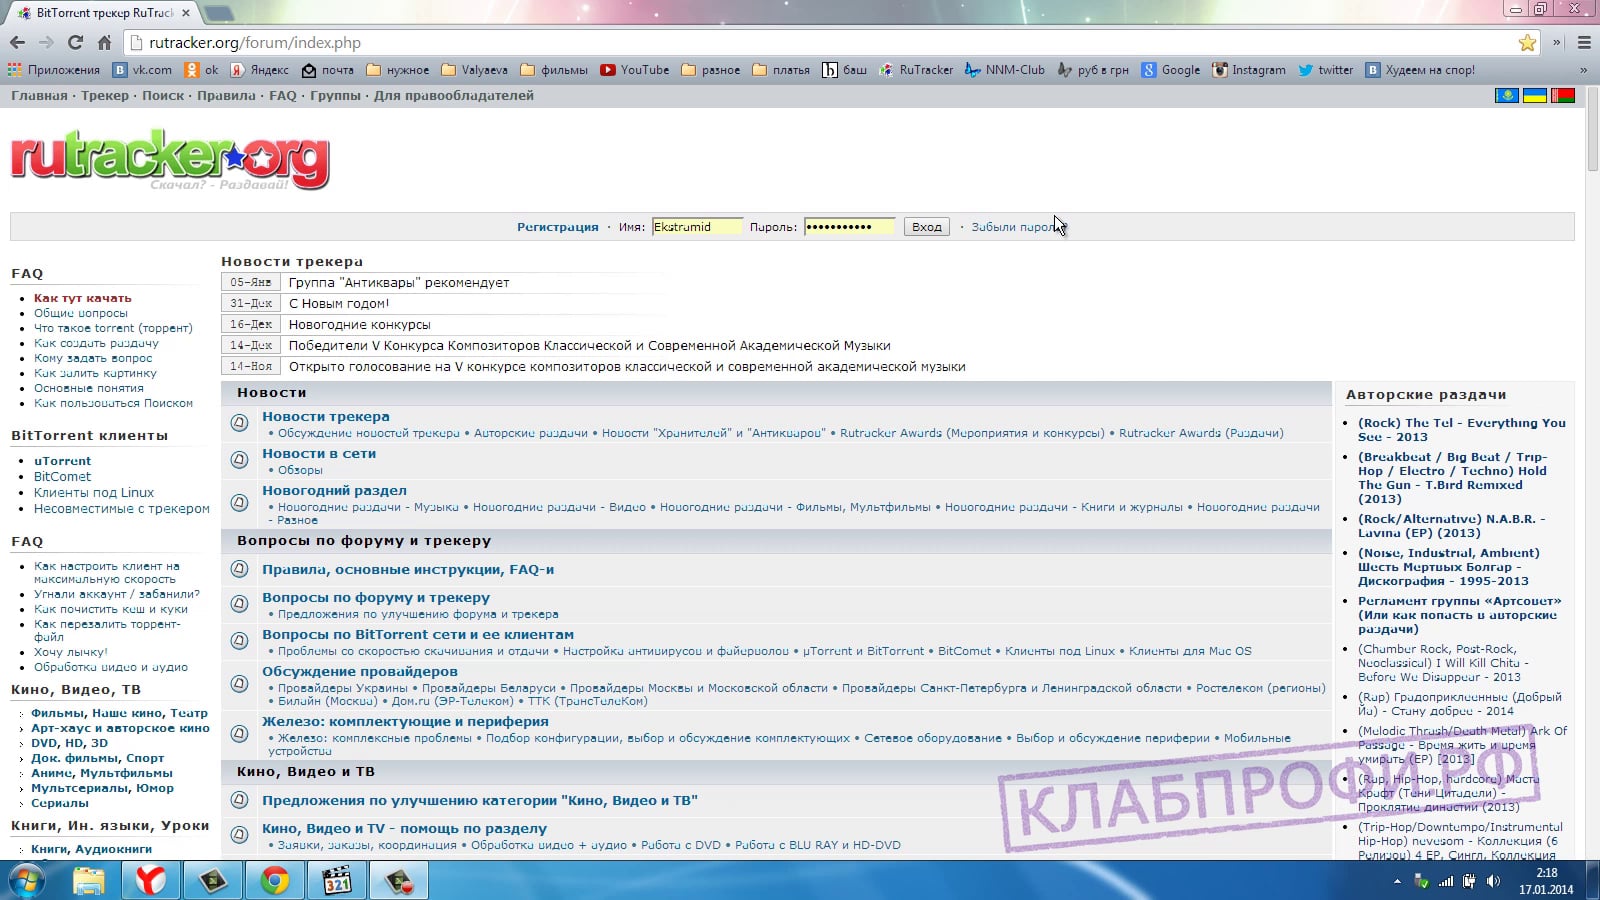1600x900 pixels.
Task: Open the RuTracker bookmark
Action: pos(916,70)
